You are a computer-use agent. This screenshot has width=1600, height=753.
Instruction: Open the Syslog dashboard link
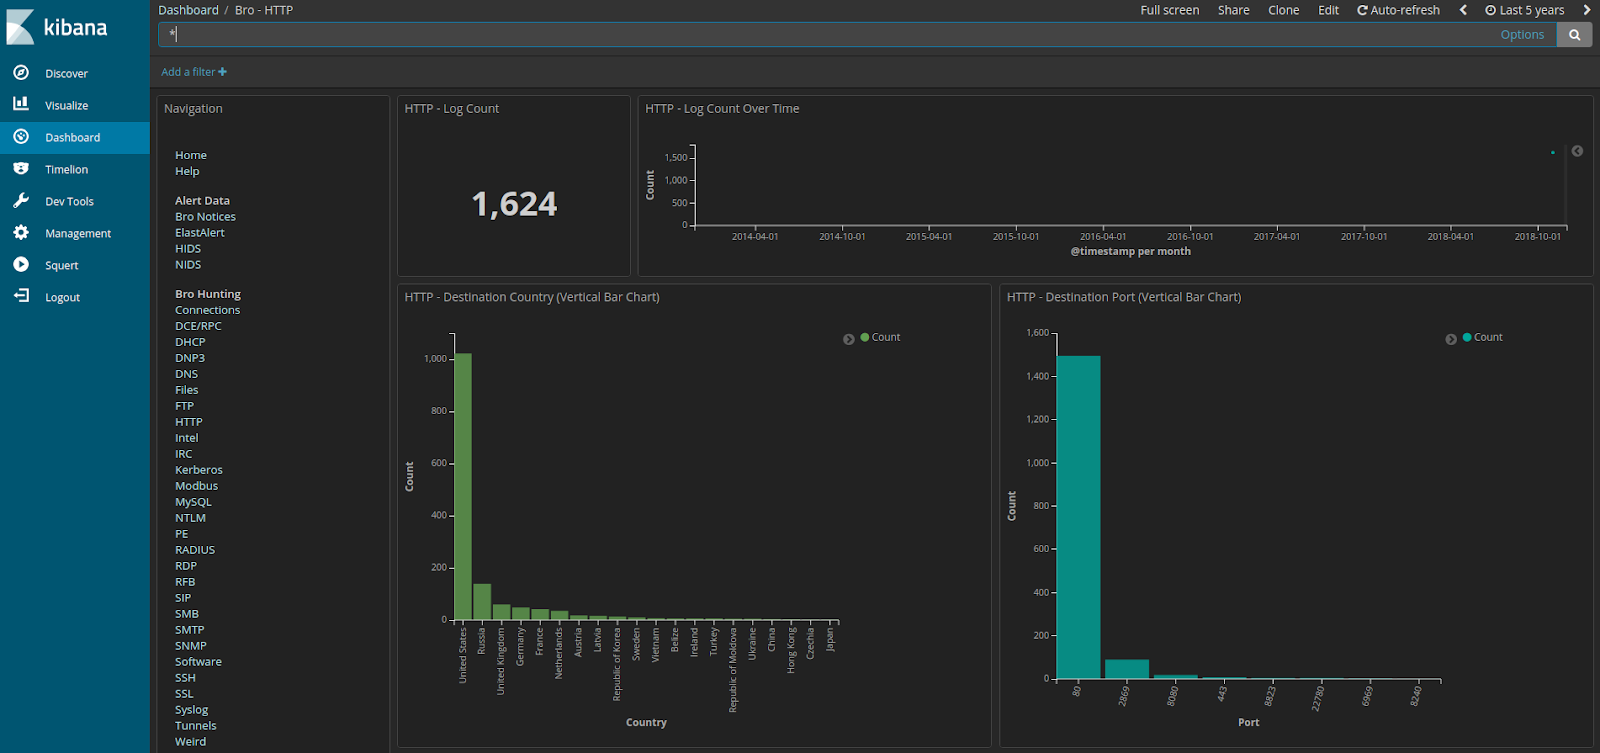pos(191,710)
